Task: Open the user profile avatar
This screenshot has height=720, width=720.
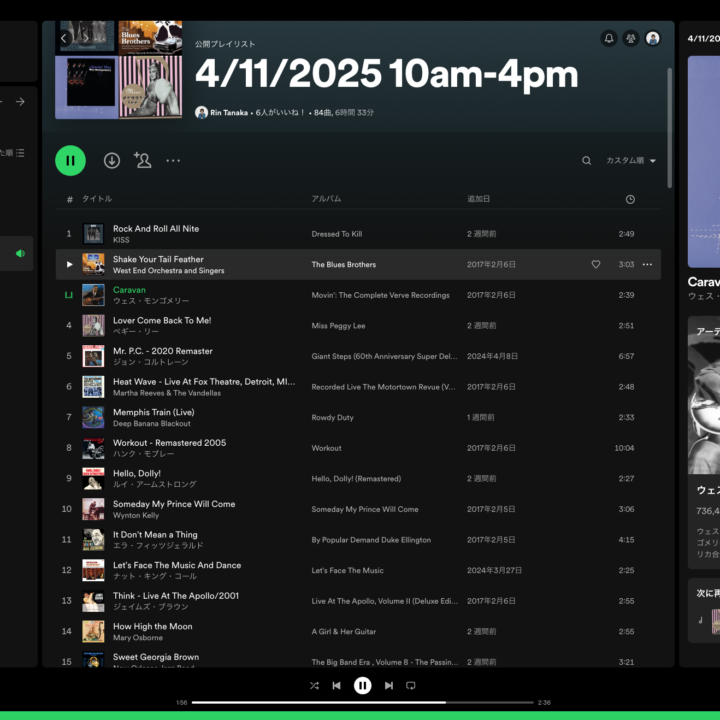Action: (x=652, y=38)
